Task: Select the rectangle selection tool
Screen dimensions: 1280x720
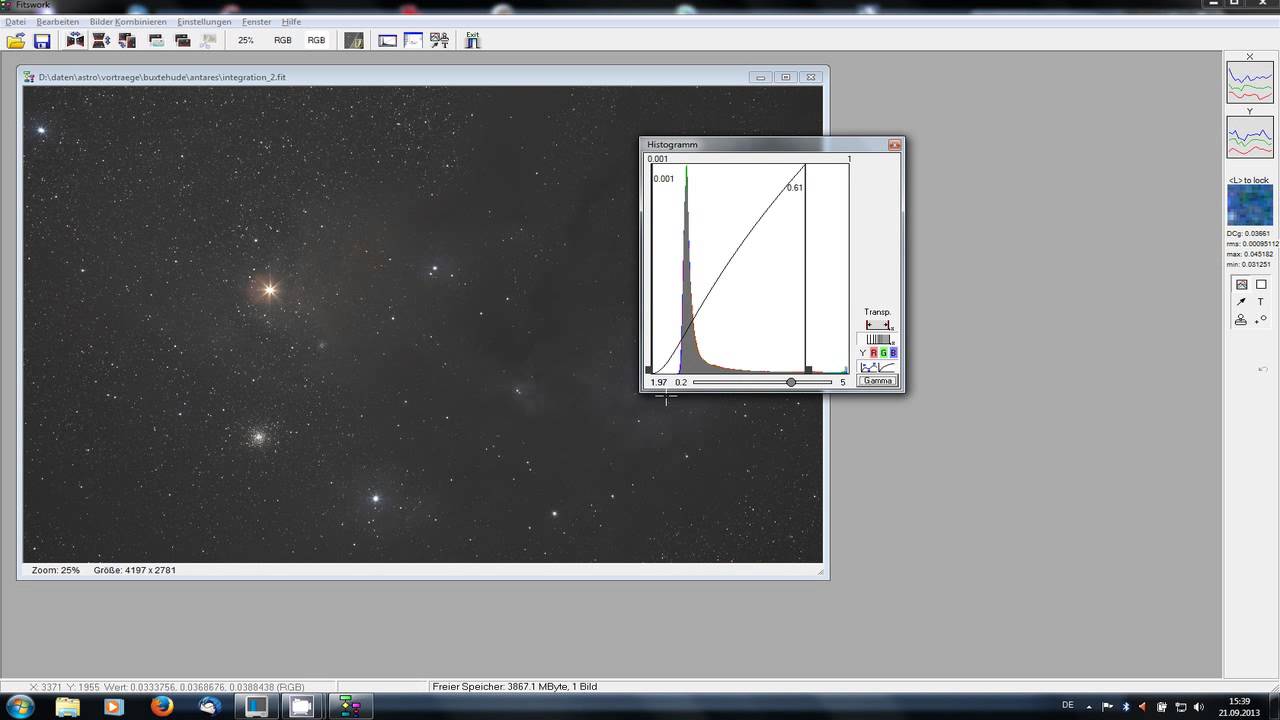Action: tap(1261, 284)
